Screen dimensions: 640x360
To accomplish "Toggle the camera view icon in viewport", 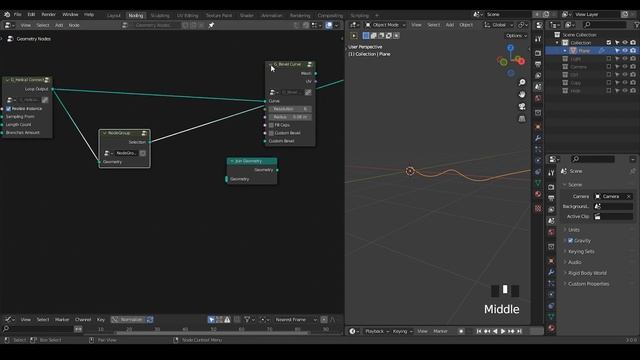I will coord(522,107).
